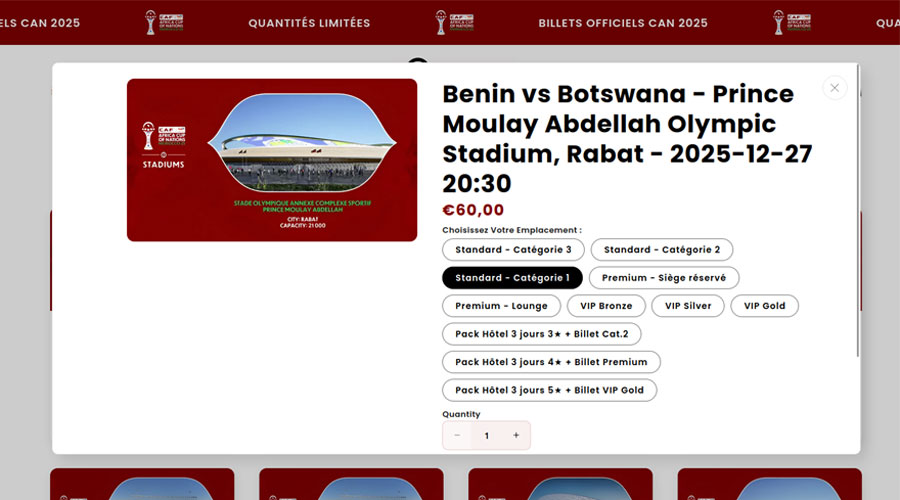Choose VIP Silver ticket
Image resolution: width=900 pixels, height=500 pixels.
(x=688, y=306)
